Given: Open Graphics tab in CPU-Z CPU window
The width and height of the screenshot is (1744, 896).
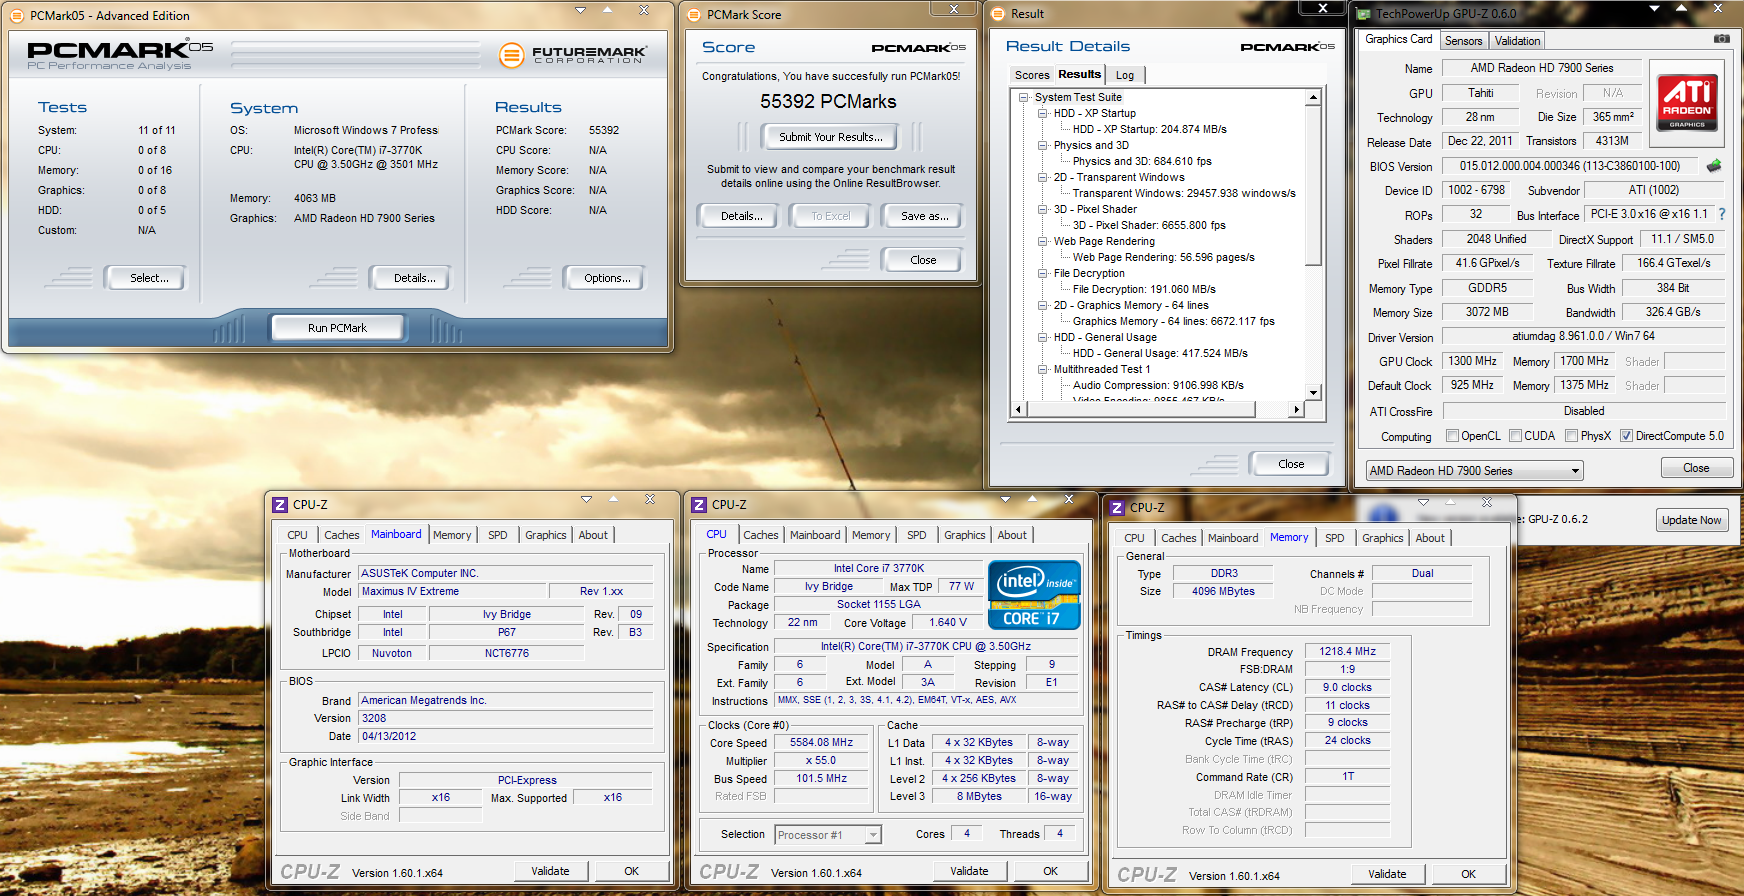Looking at the screenshot, I should click(x=964, y=535).
